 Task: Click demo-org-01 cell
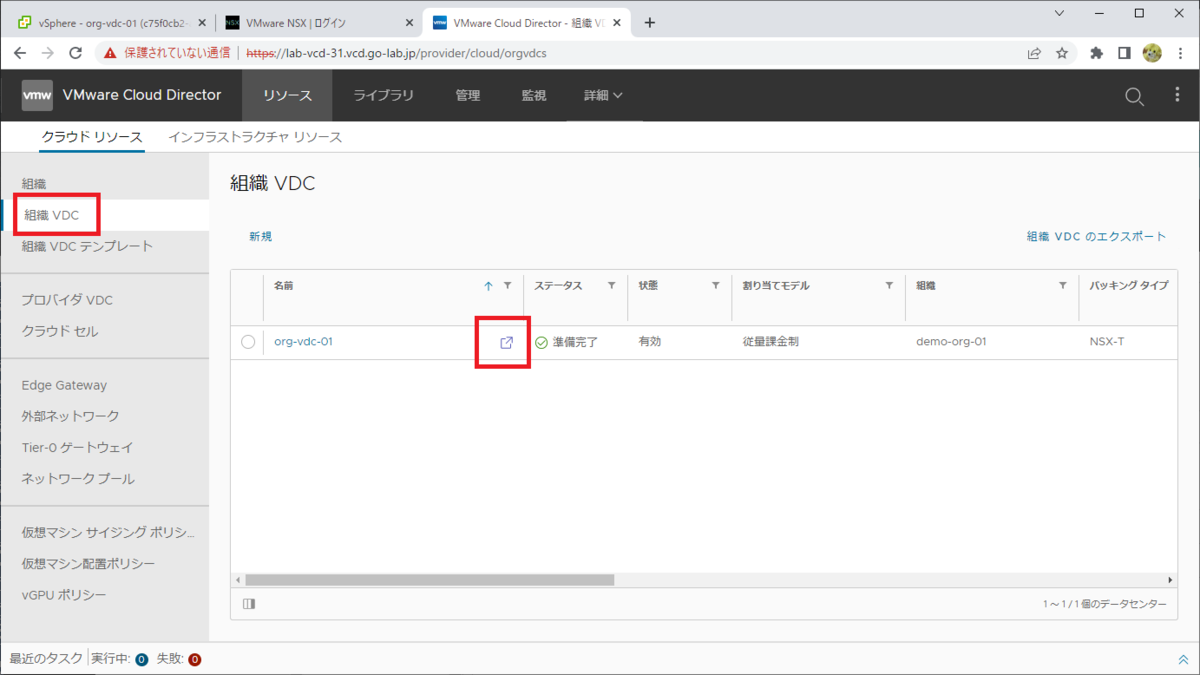(951, 342)
